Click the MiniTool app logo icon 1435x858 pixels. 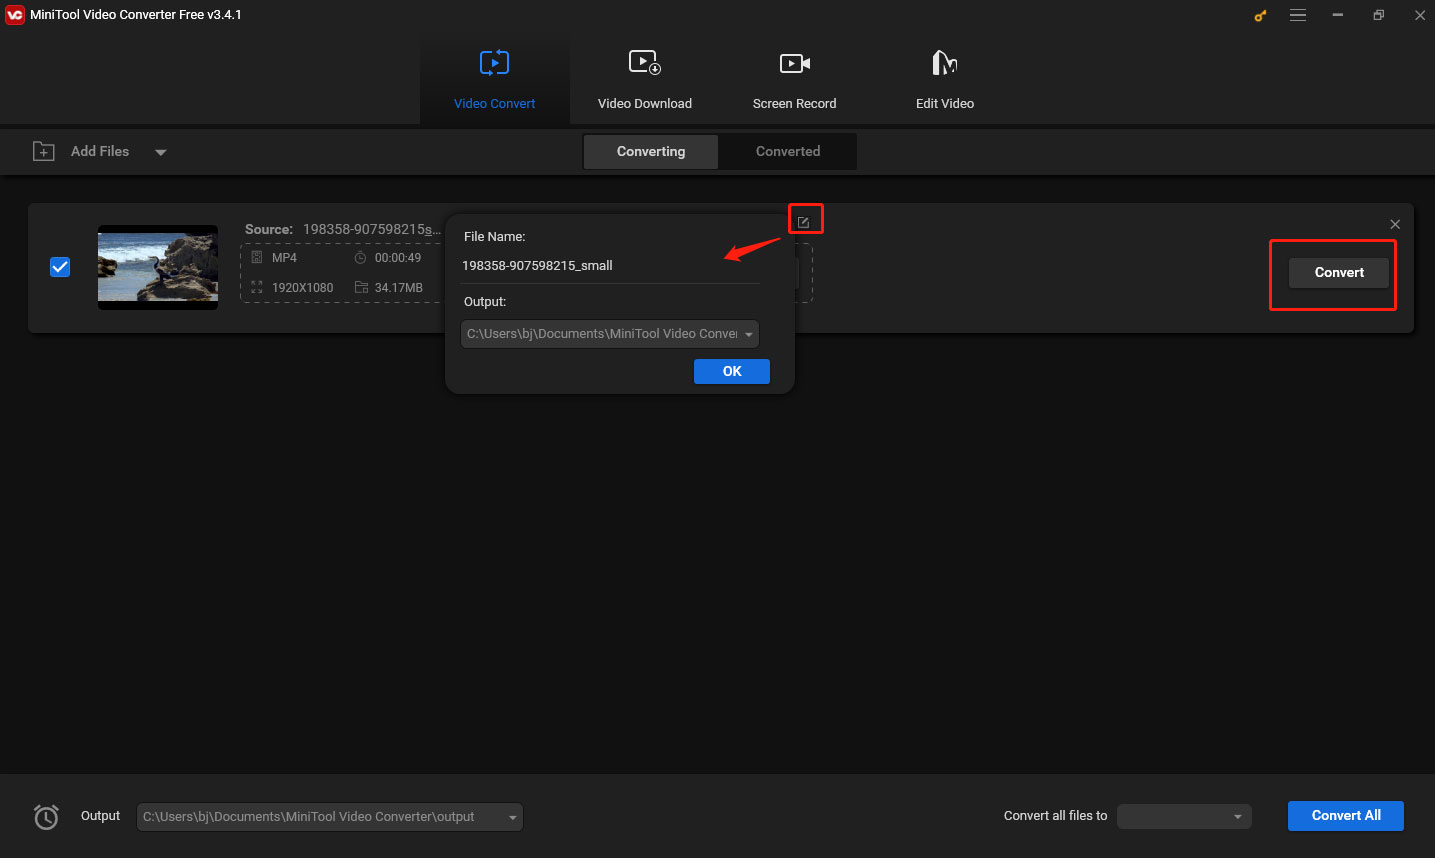coord(15,15)
